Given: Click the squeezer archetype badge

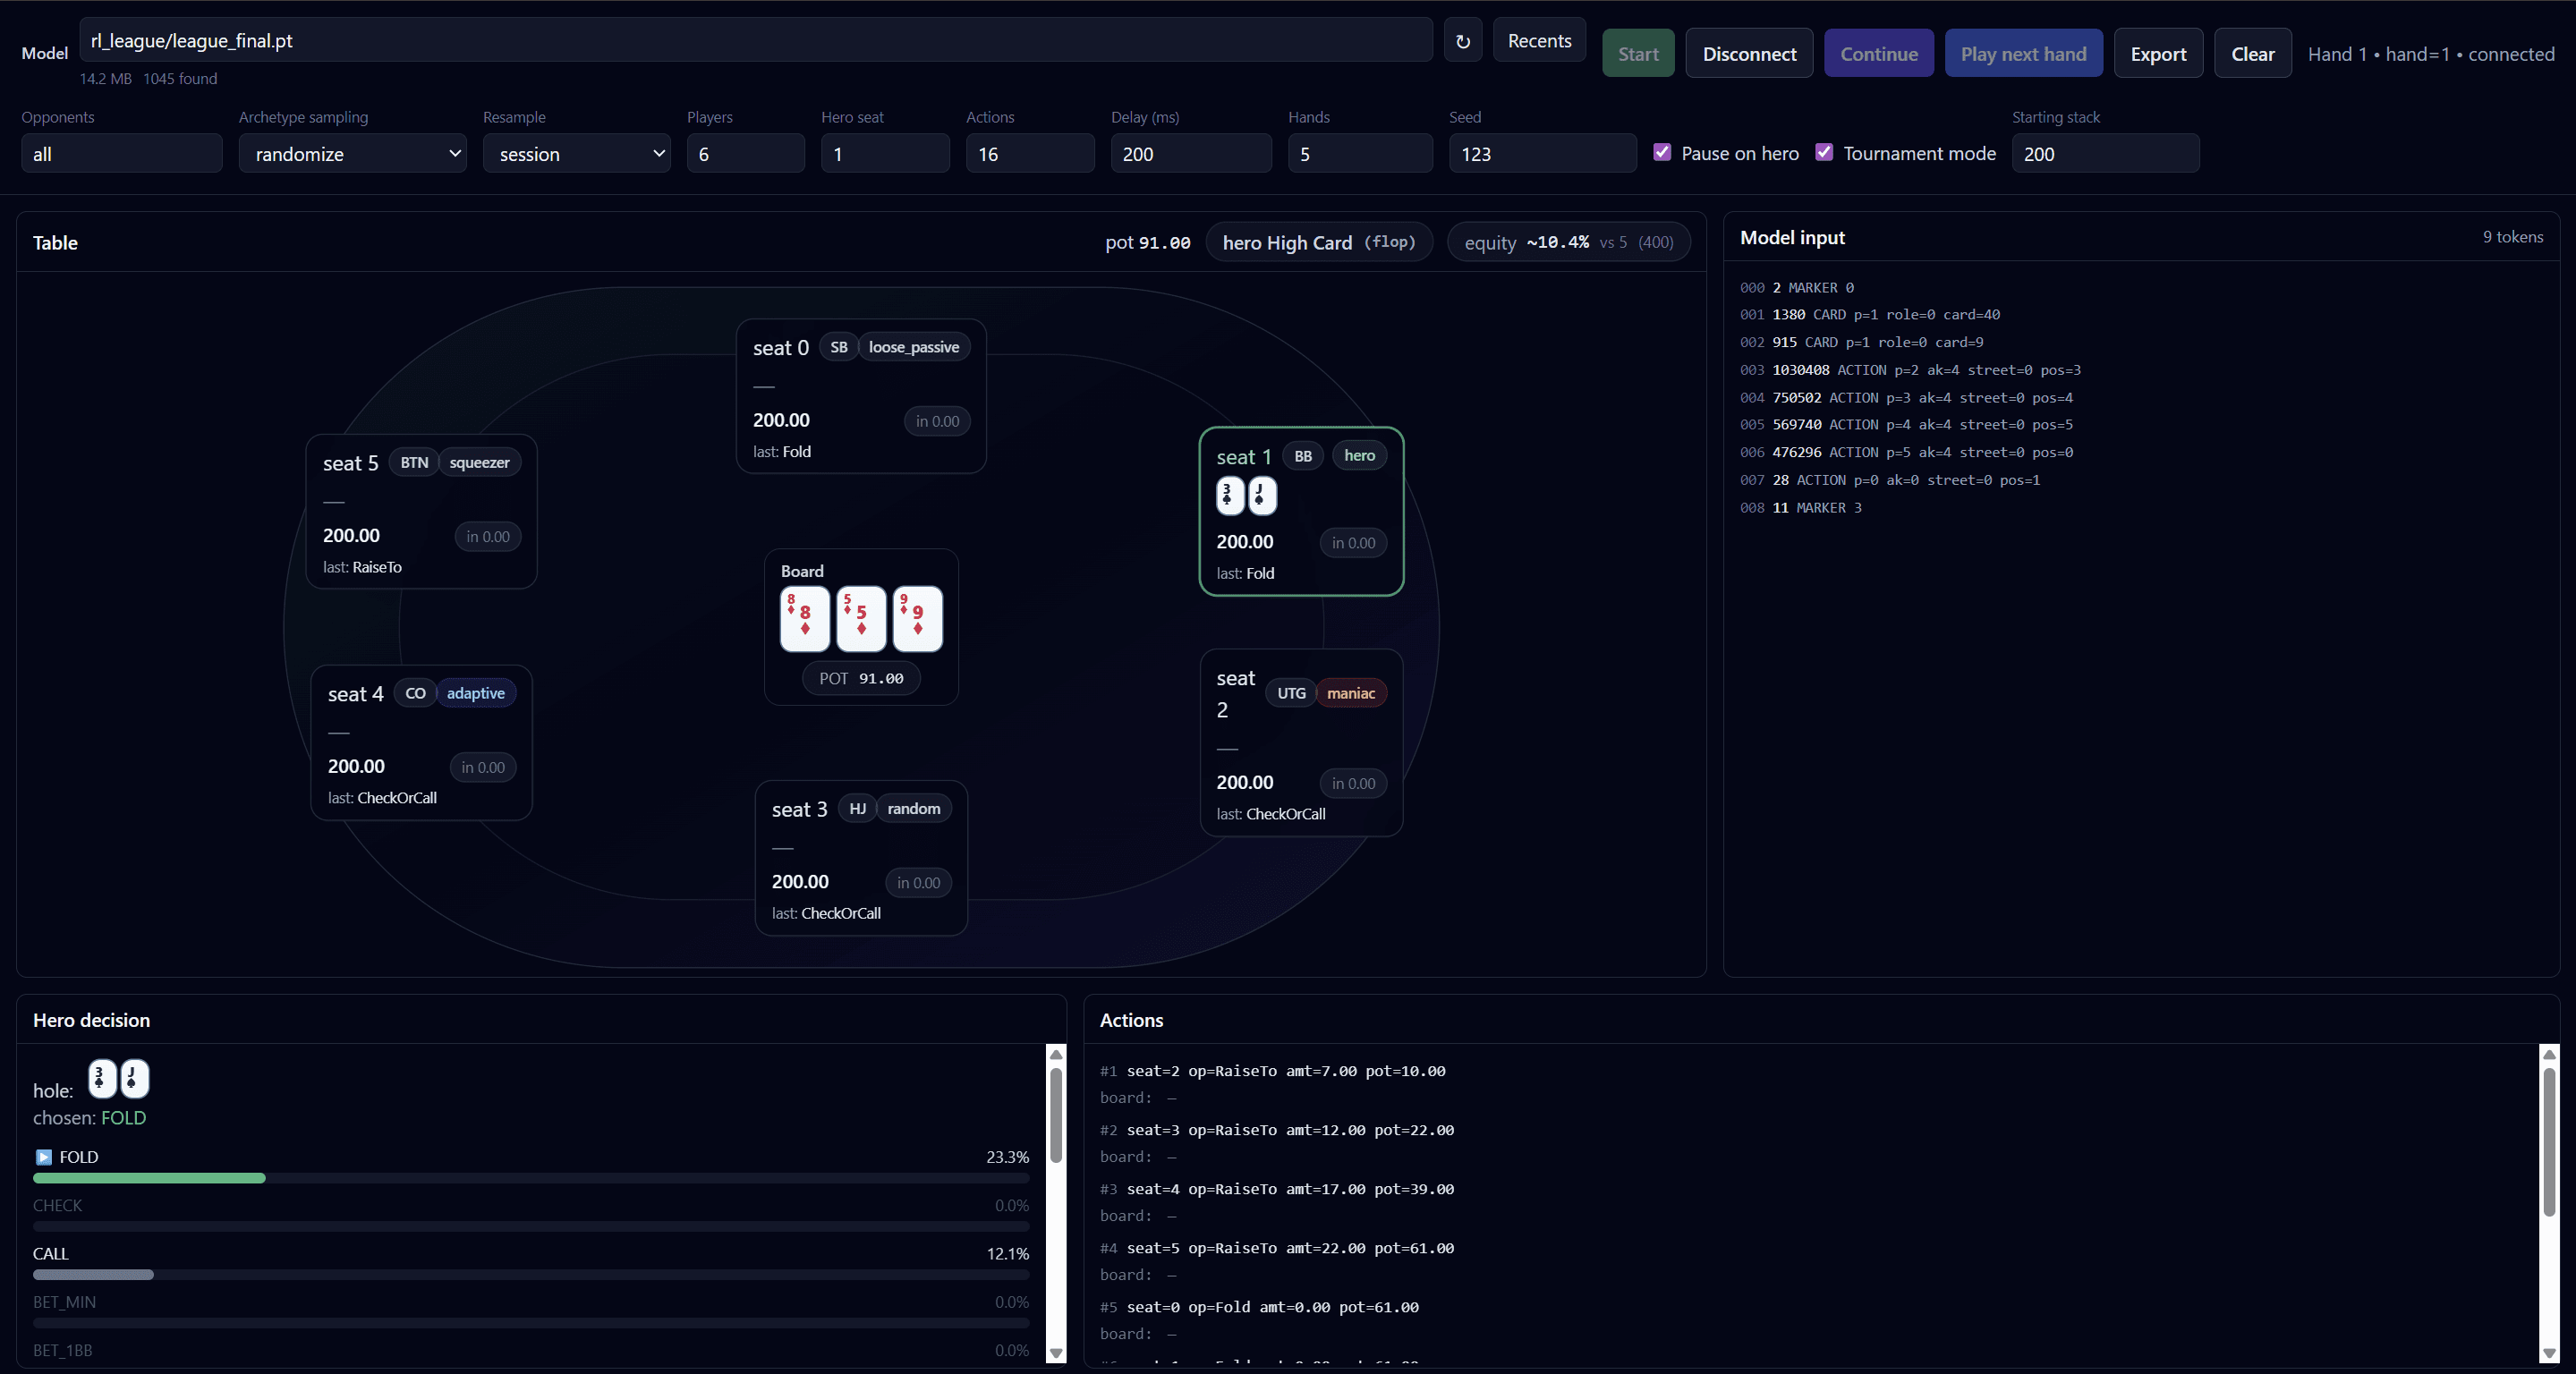Looking at the screenshot, I should point(479,462).
